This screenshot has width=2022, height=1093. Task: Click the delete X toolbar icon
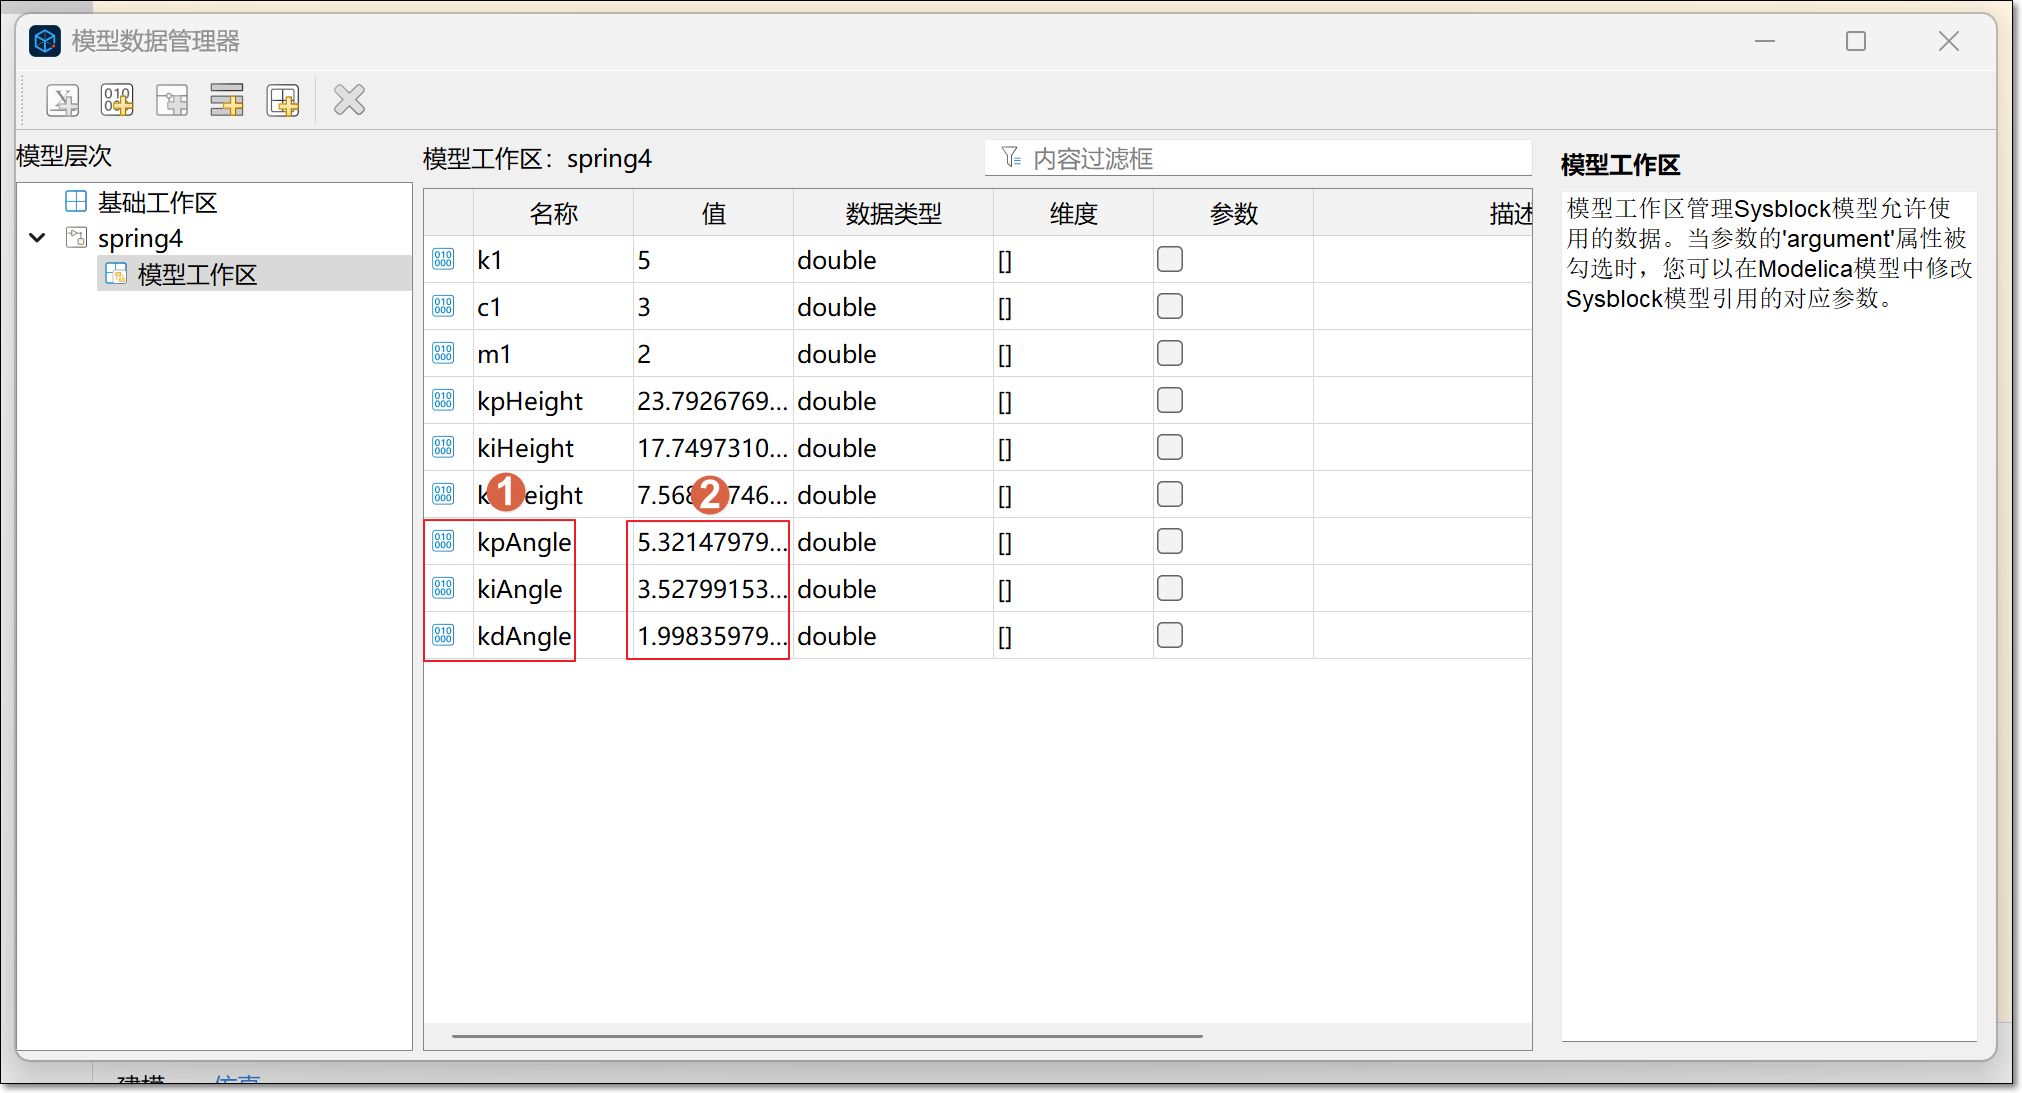[349, 100]
